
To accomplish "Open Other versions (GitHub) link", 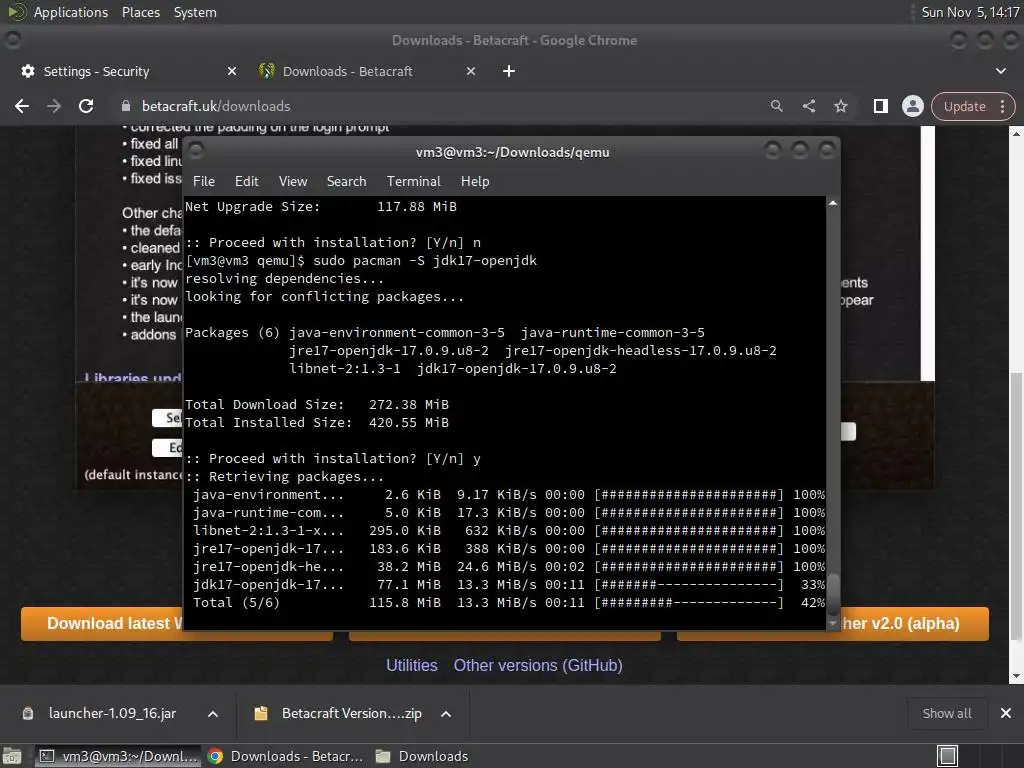I will click(538, 665).
